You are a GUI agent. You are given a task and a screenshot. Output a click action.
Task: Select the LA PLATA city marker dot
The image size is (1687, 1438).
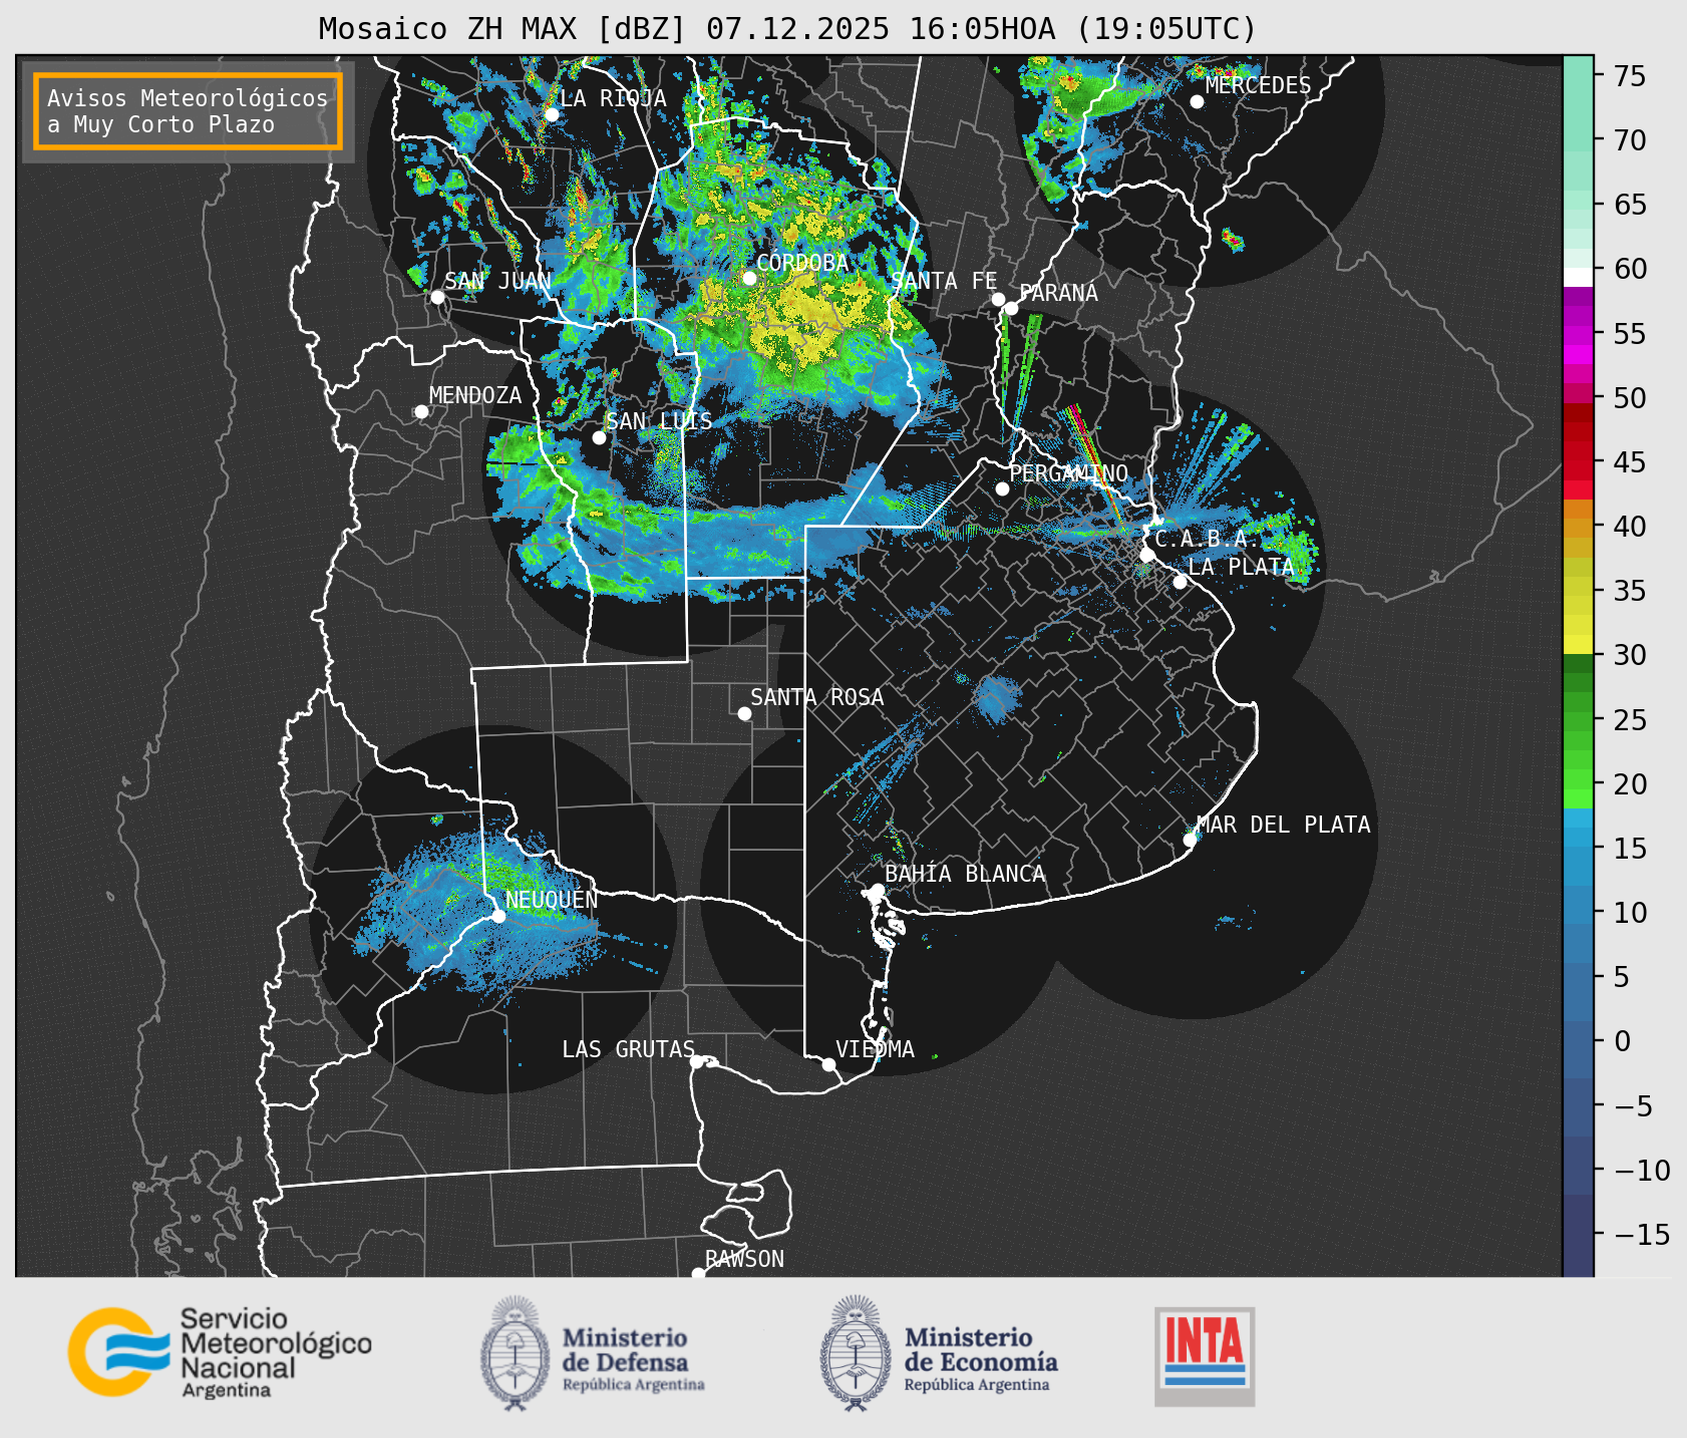coord(1180,582)
